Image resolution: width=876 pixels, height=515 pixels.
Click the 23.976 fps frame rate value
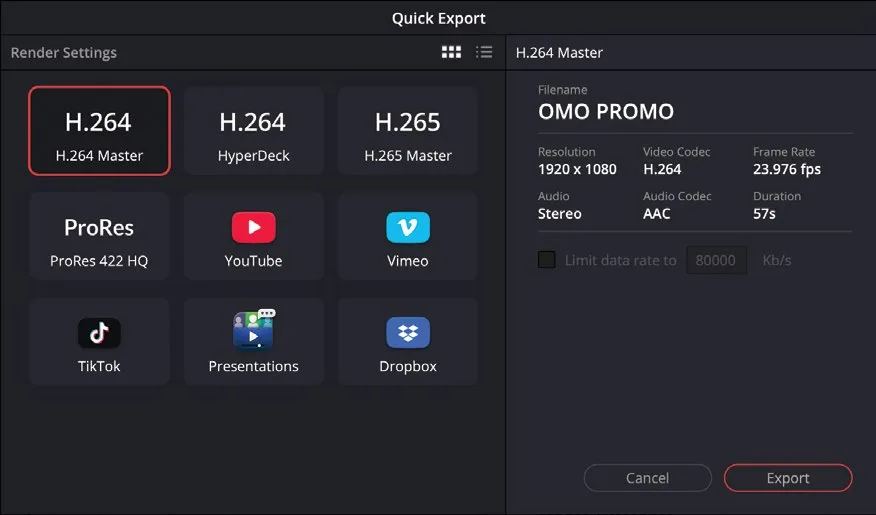787,169
